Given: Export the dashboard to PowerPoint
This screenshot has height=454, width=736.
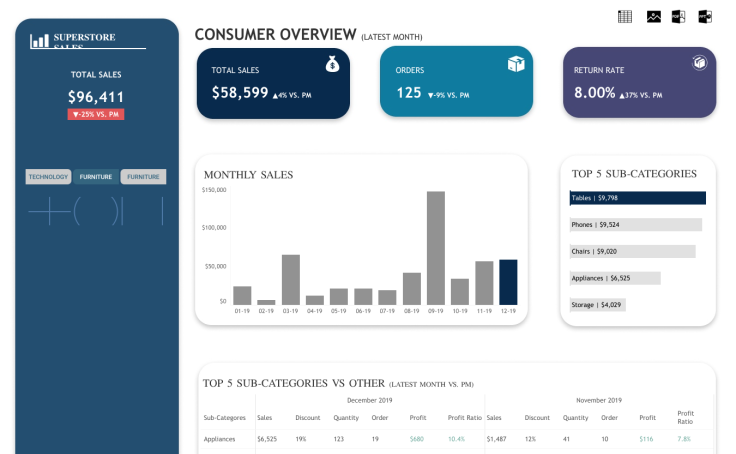Looking at the screenshot, I should (705, 17).
